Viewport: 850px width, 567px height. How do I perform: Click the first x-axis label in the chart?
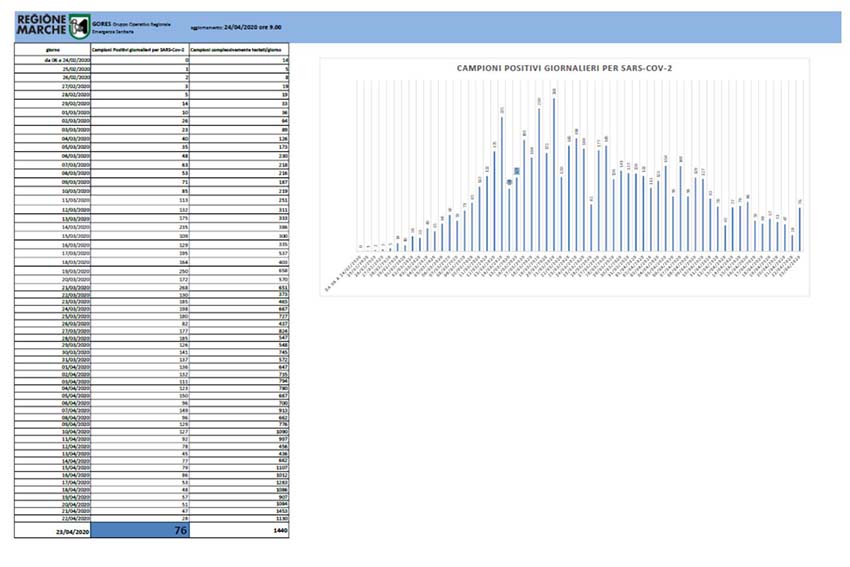pos(342,272)
